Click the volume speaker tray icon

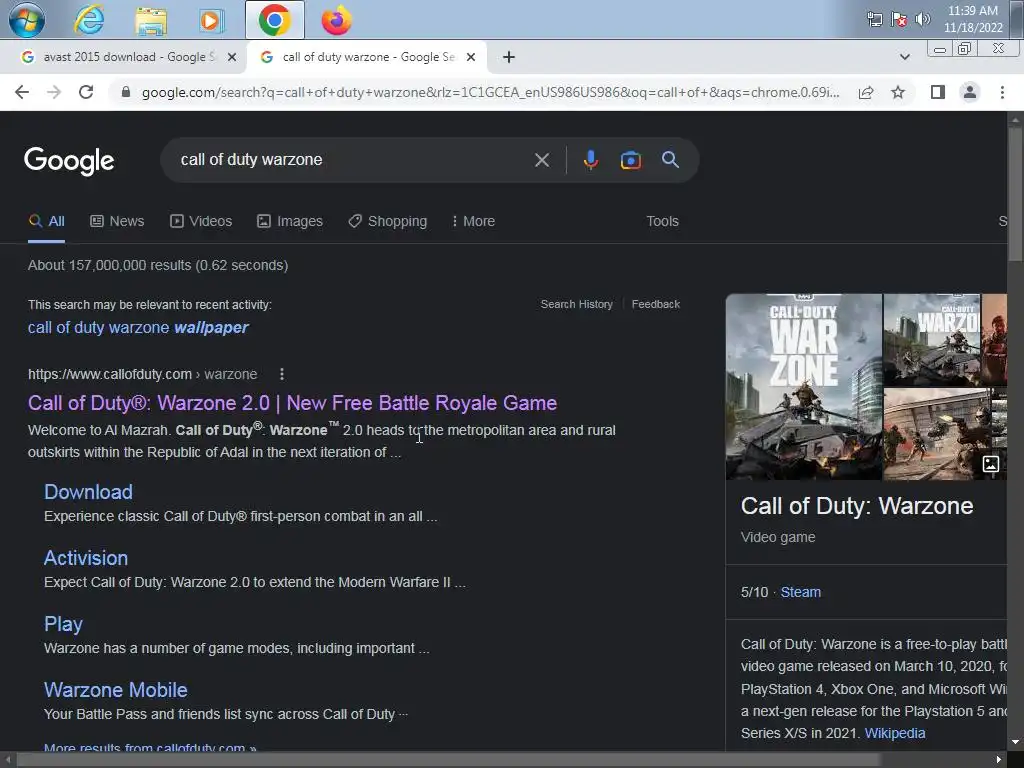click(x=922, y=19)
